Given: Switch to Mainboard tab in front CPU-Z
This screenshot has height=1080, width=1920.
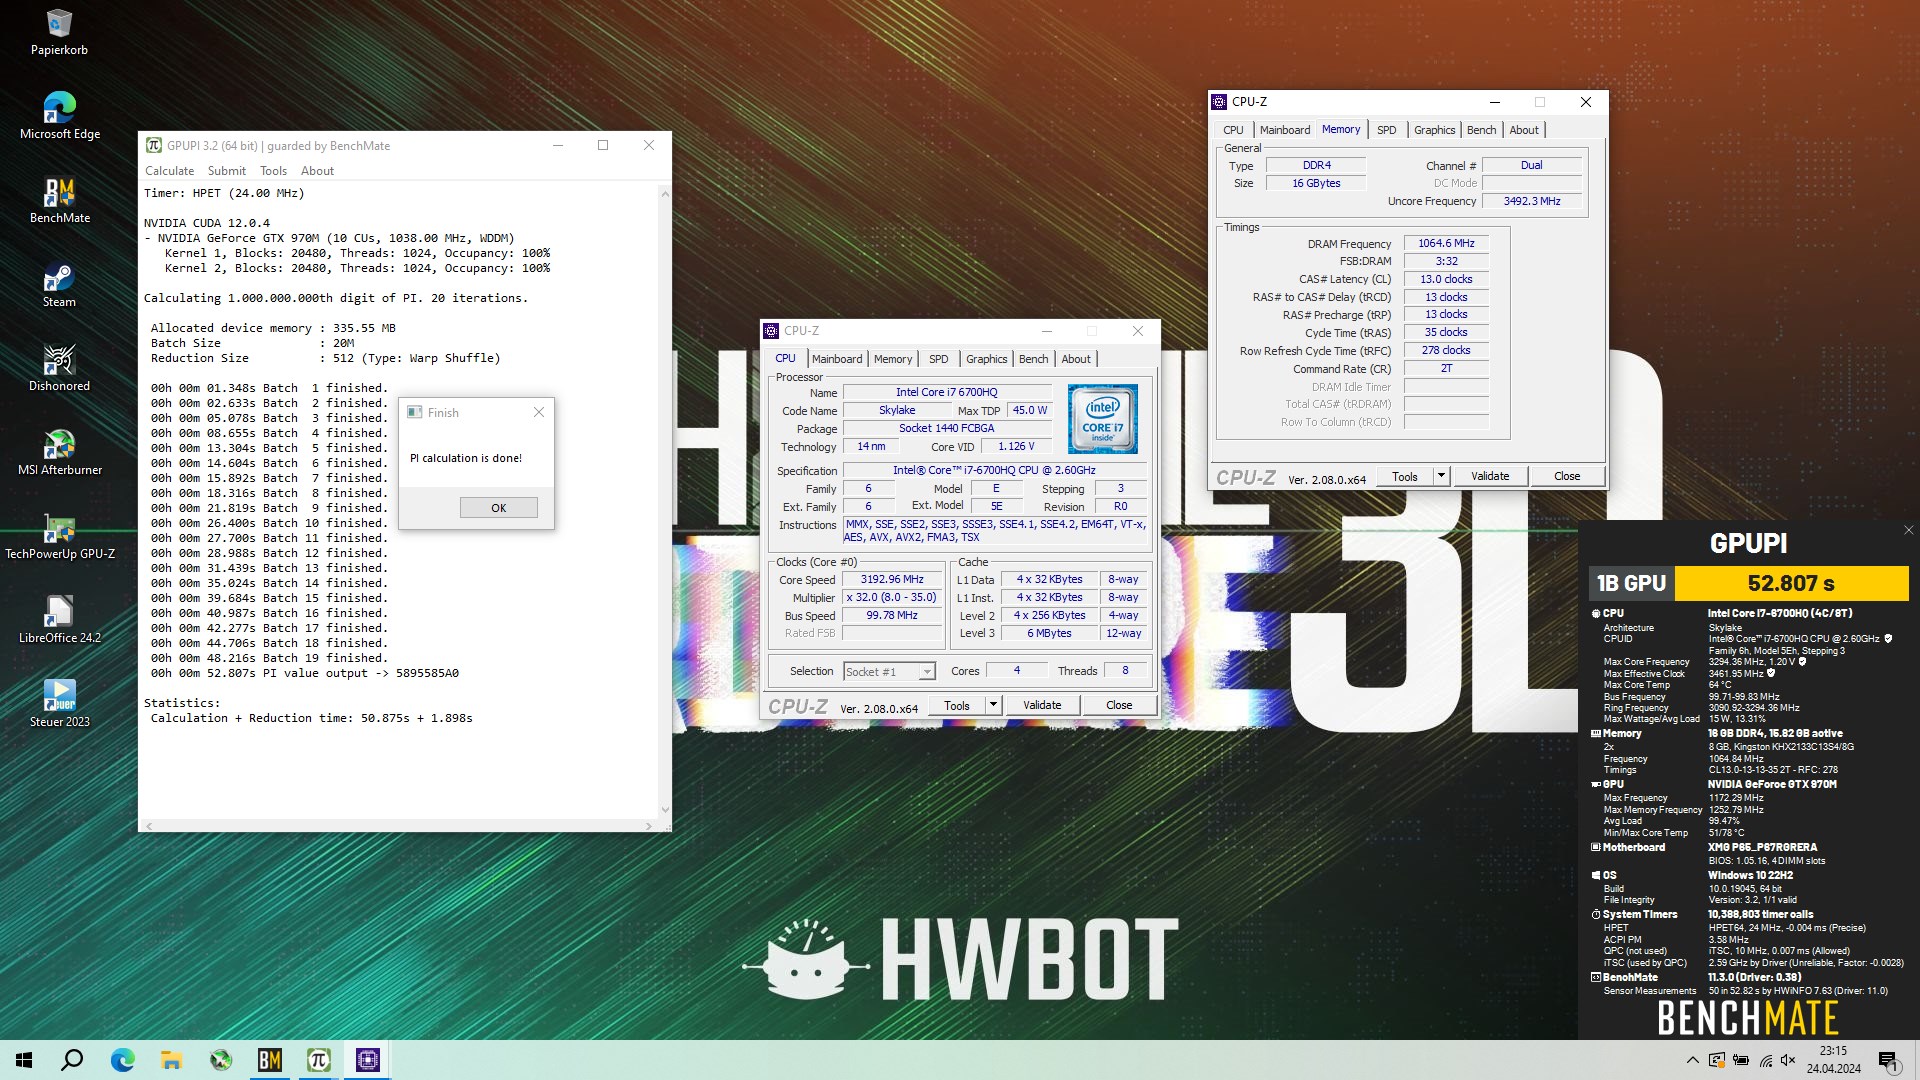Looking at the screenshot, I should [x=836, y=359].
